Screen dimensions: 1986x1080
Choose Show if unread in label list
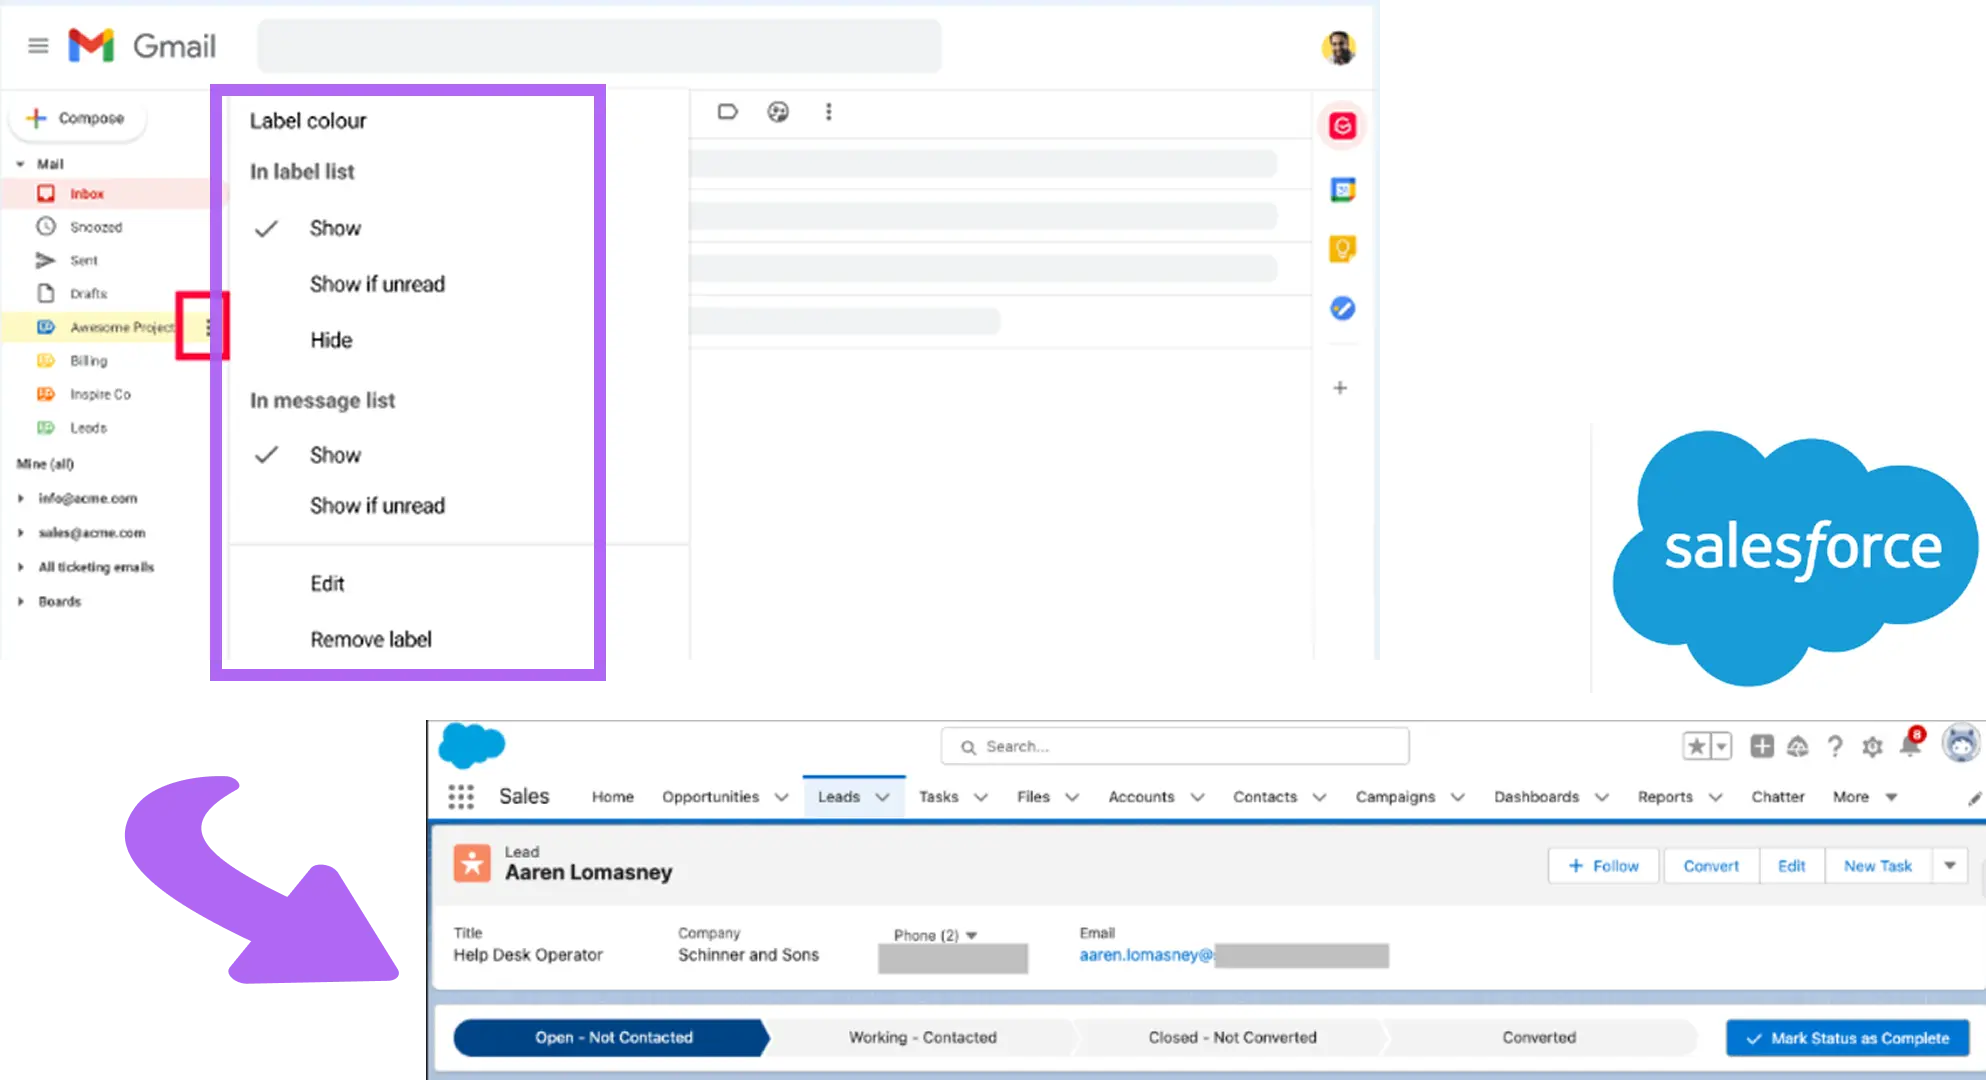[x=377, y=285]
